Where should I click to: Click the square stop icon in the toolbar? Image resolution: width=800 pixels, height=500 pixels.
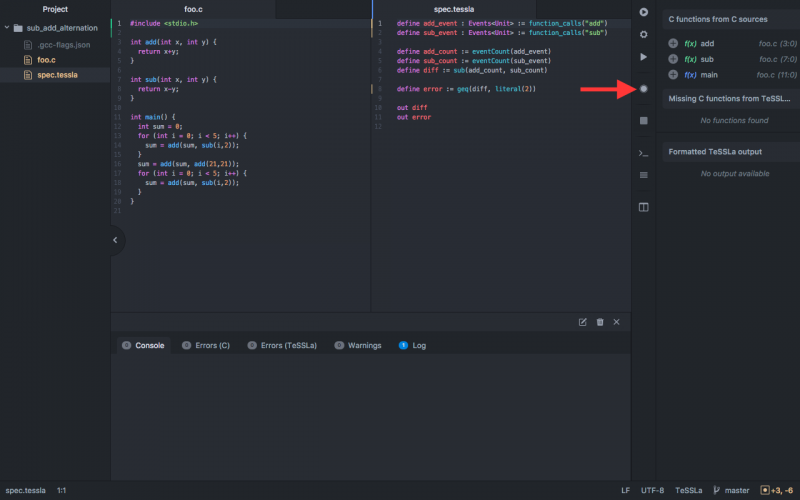click(x=643, y=120)
